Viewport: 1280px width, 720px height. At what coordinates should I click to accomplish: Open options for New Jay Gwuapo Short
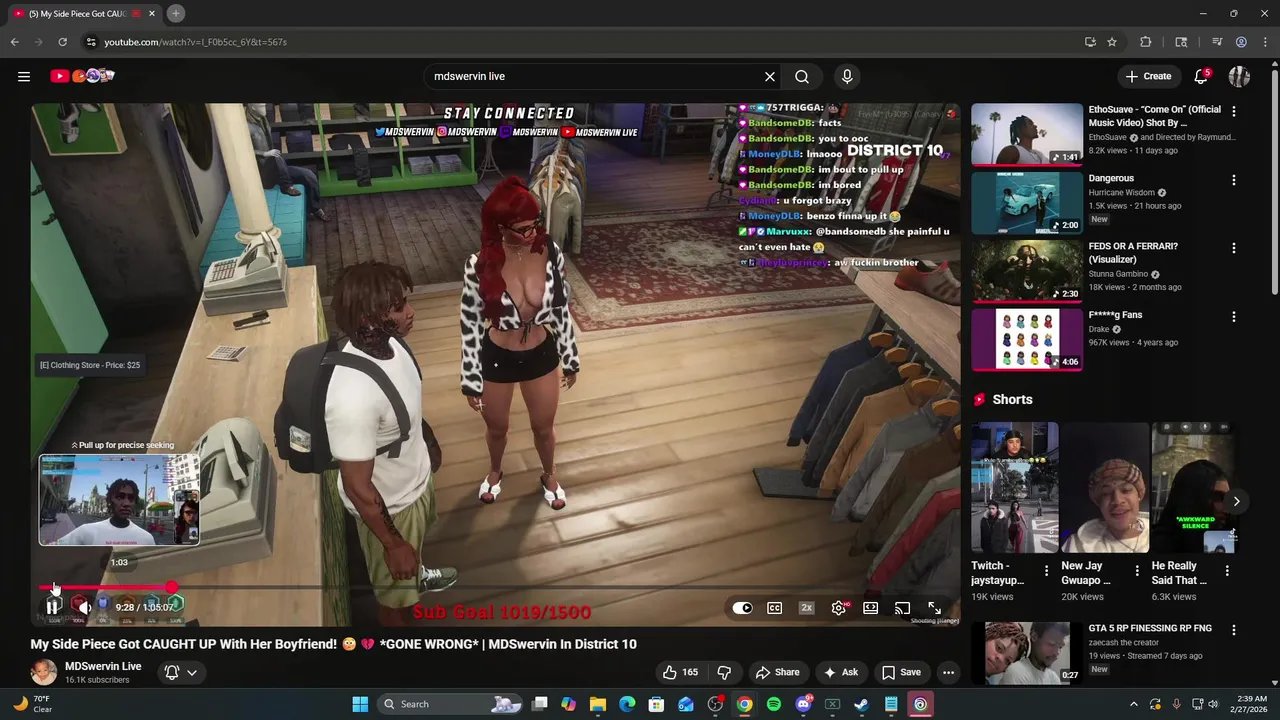tap(1137, 571)
